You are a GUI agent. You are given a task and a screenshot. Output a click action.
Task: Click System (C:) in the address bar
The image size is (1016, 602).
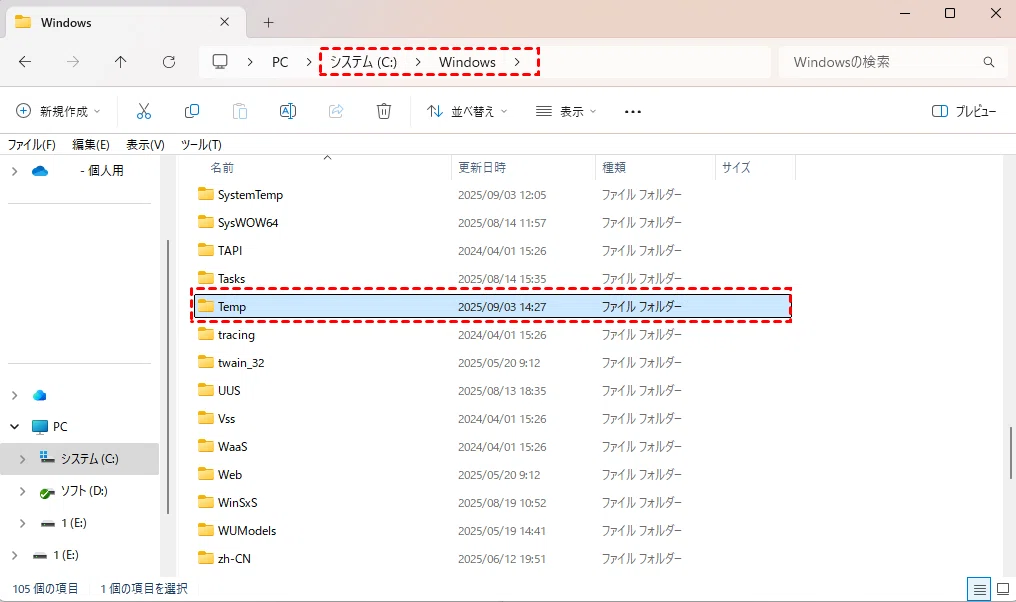click(364, 62)
